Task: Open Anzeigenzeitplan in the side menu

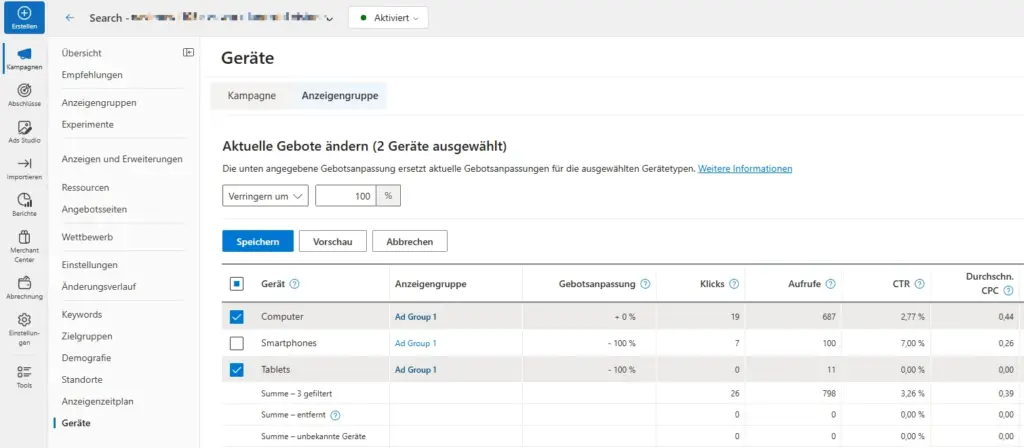Action: pos(97,401)
